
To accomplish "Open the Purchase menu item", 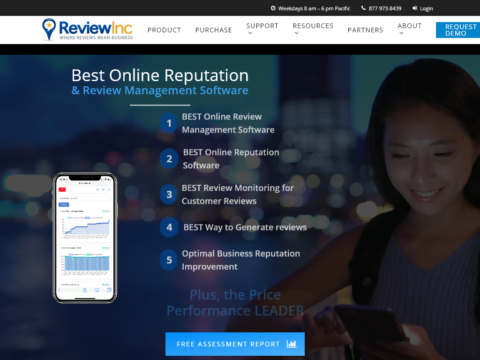I will coord(213,30).
